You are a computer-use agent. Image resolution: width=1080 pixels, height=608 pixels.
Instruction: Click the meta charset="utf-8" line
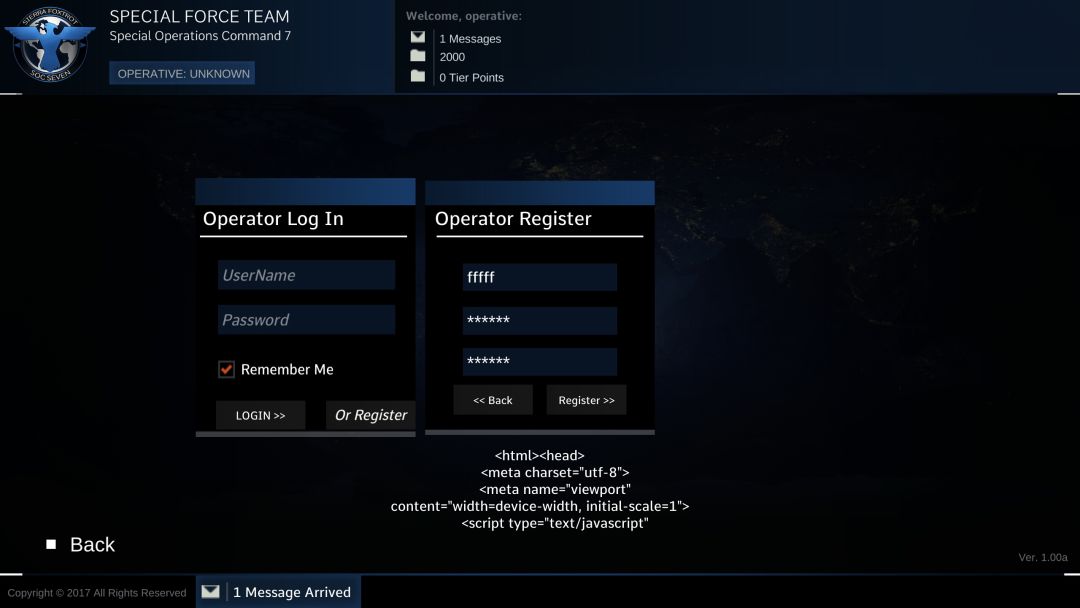pyautogui.click(x=555, y=472)
